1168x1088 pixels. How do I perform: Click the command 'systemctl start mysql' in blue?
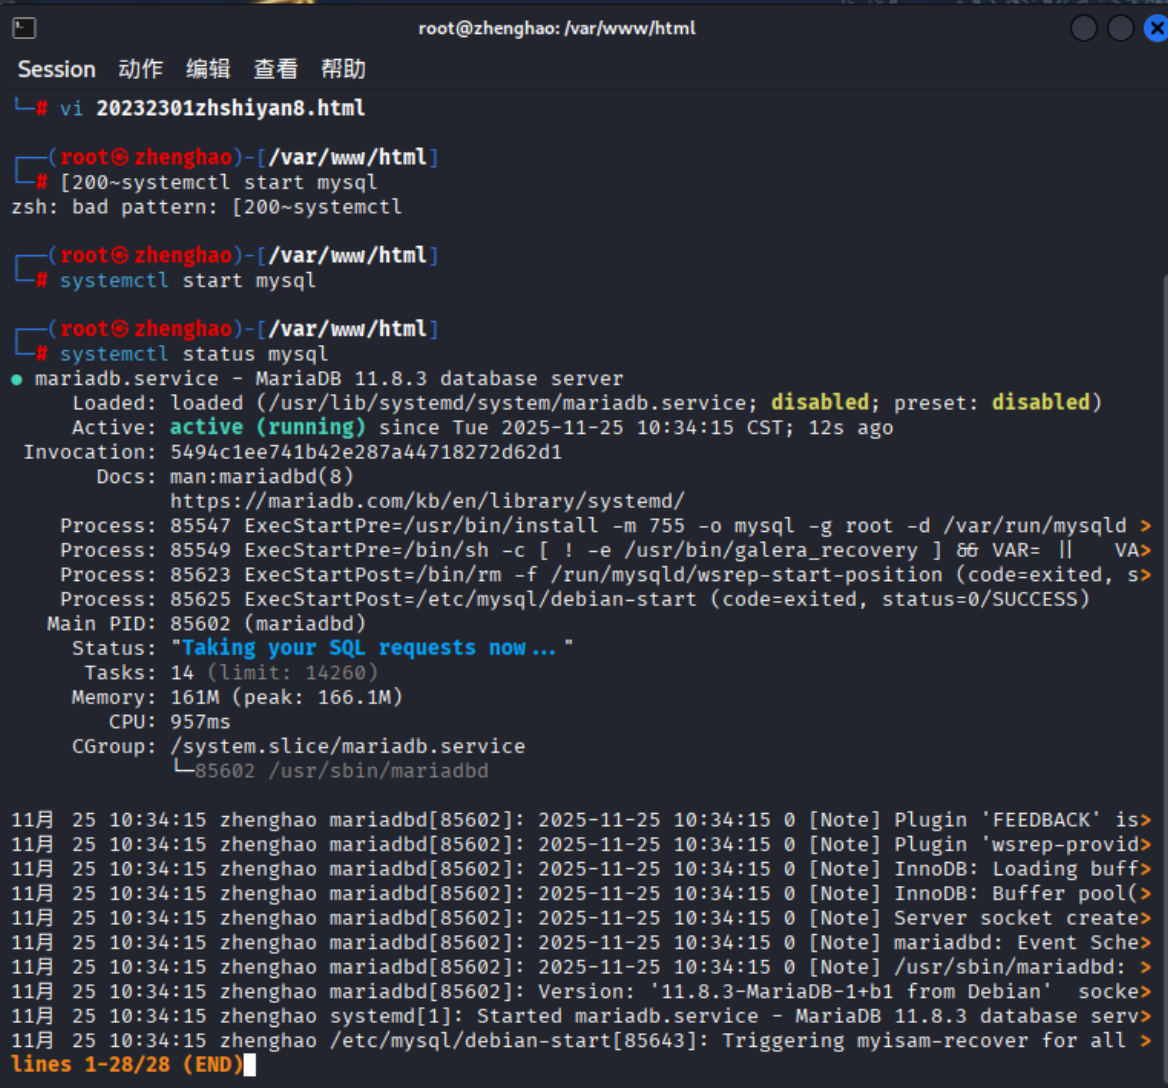coord(188,281)
